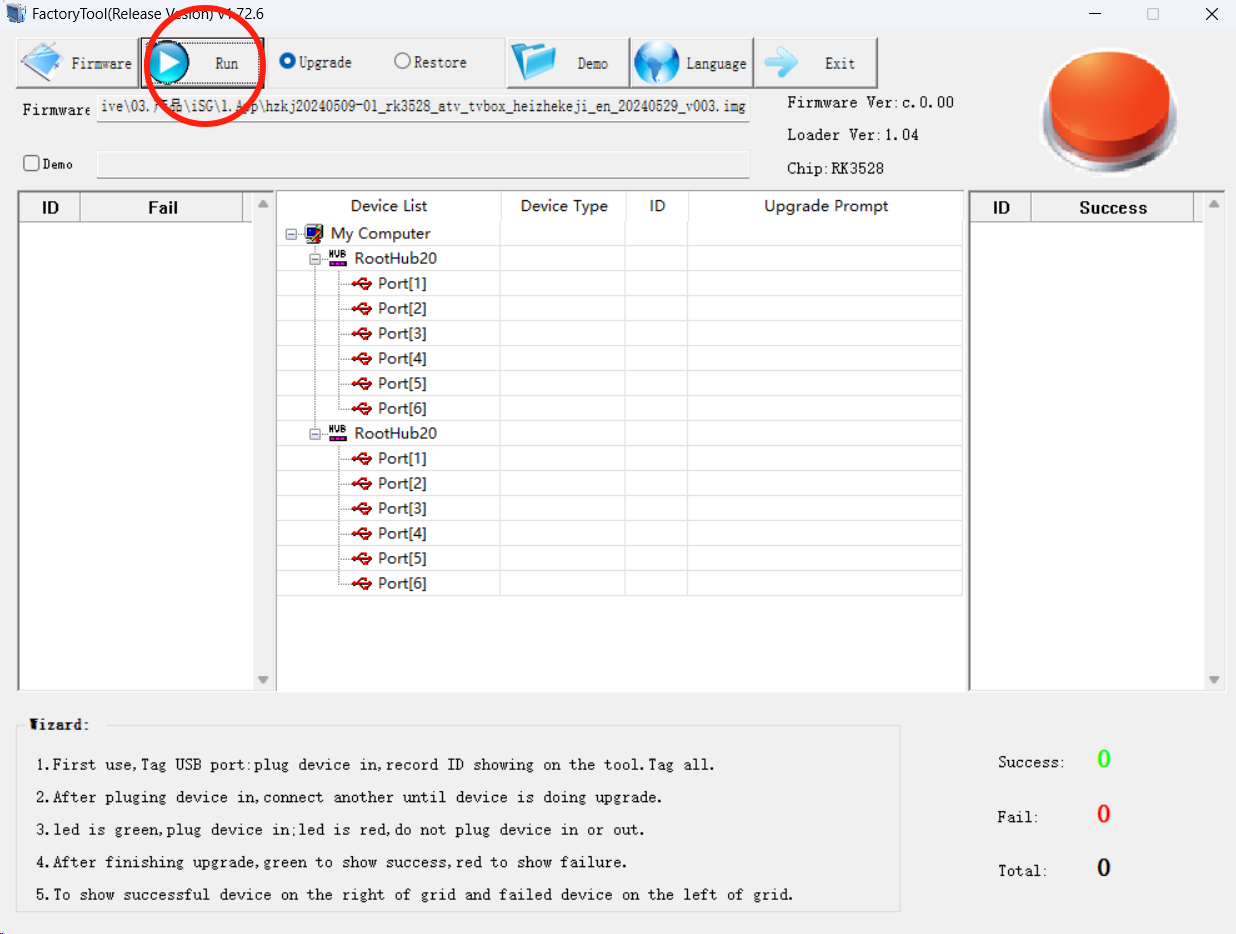Collapse the My Computer tree node
The height and width of the screenshot is (934, 1236).
tap(291, 234)
